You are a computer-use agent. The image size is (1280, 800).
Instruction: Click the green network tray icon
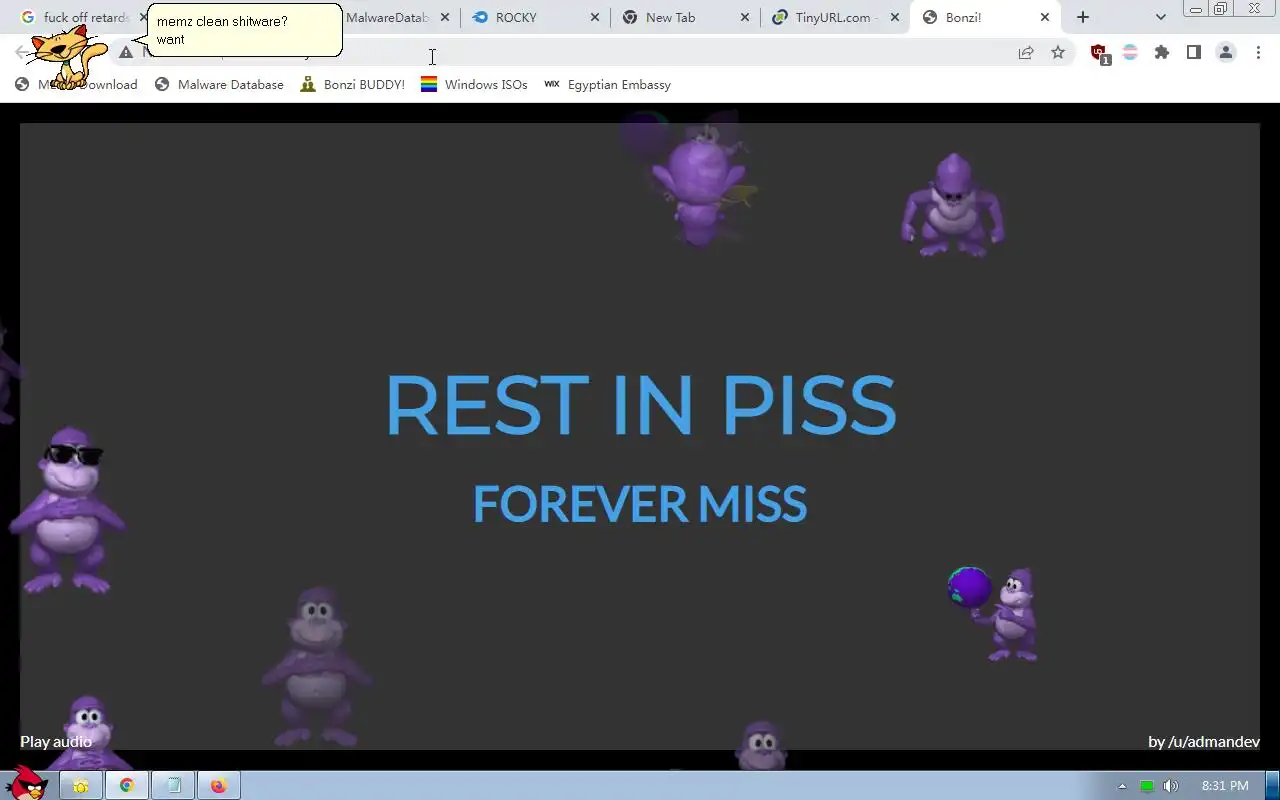coord(1147,786)
